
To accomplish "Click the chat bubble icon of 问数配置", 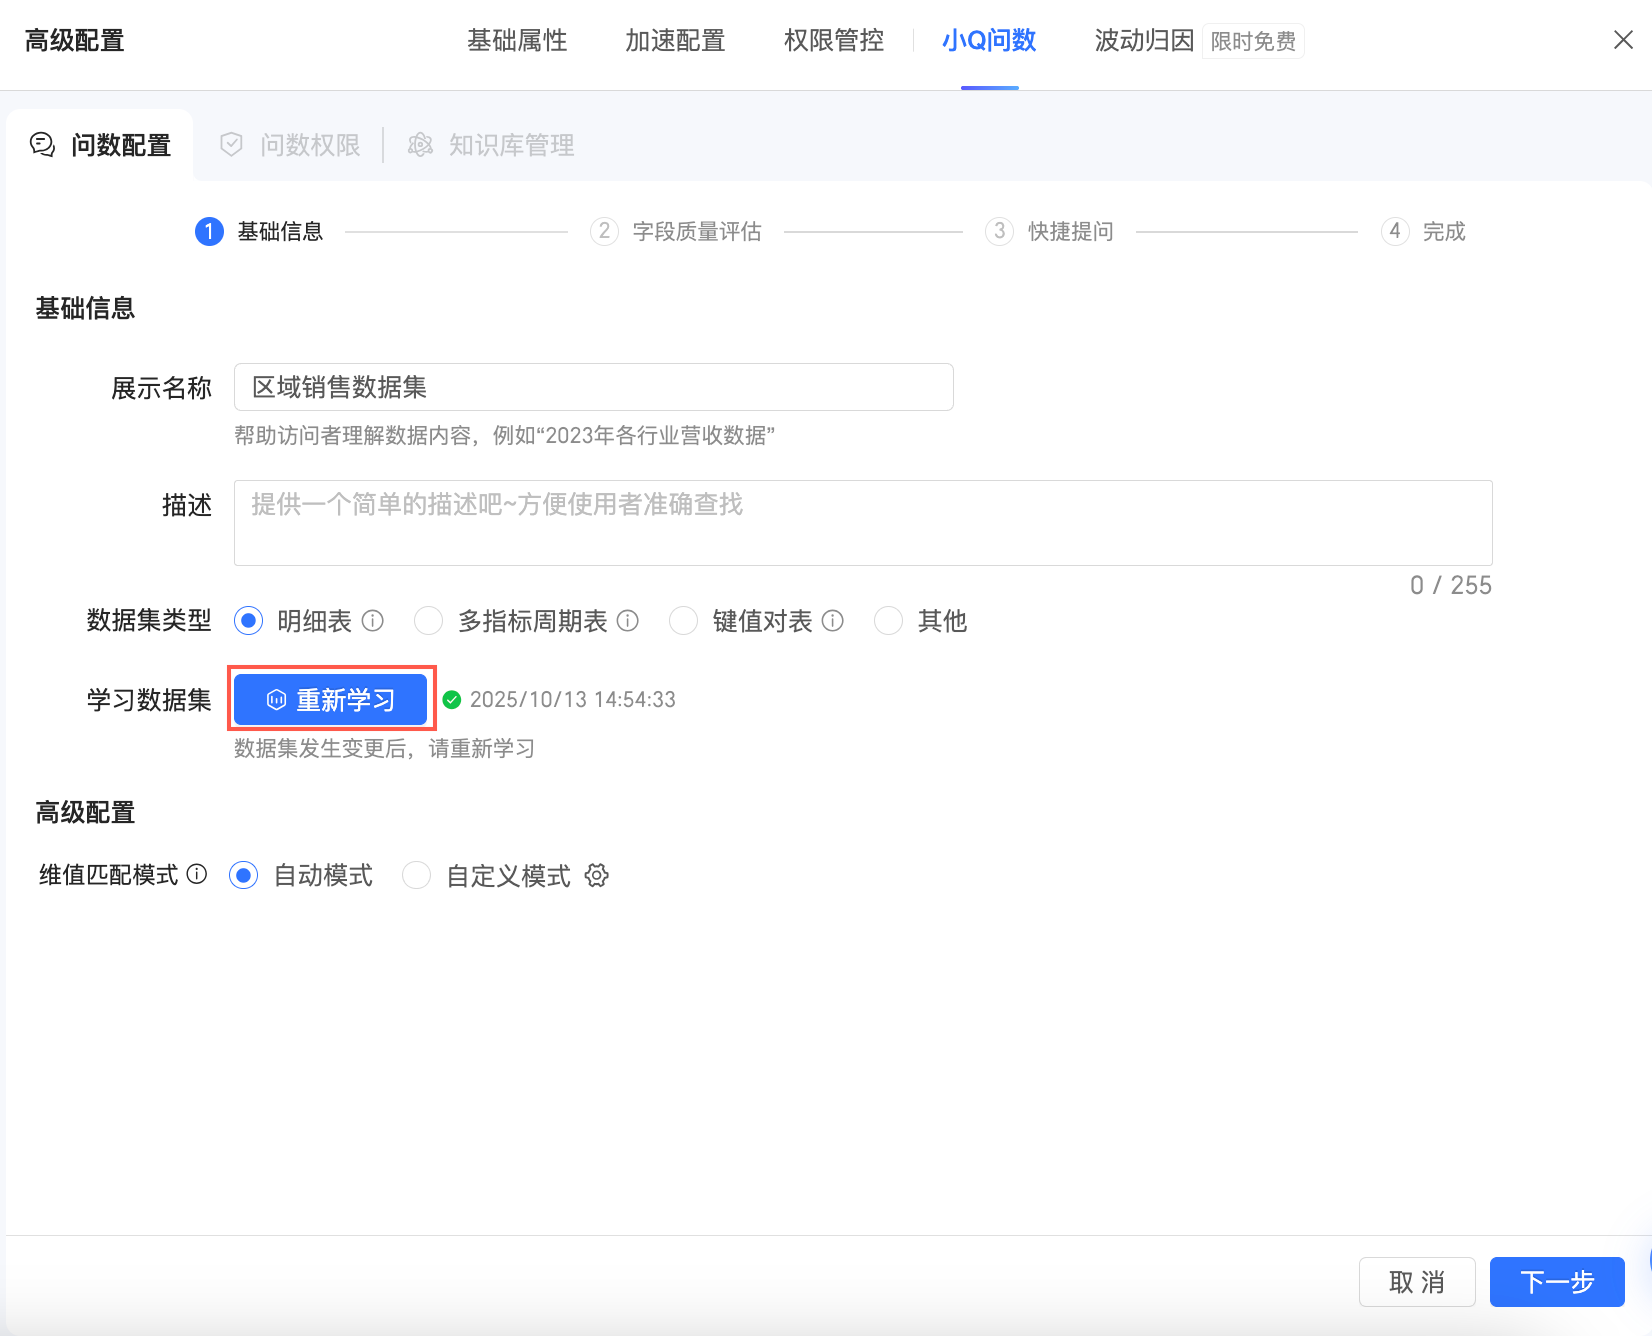I will click(42, 145).
